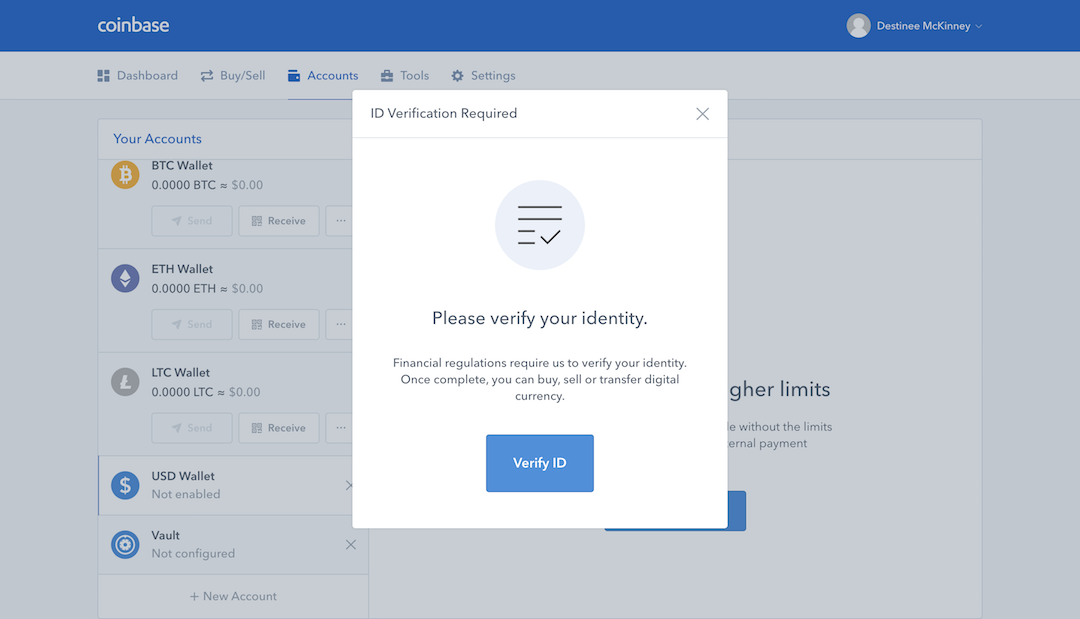Receive into the LTC Wallet
The height and width of the screenshot is (619, 1080).
(x=278, y=428)
